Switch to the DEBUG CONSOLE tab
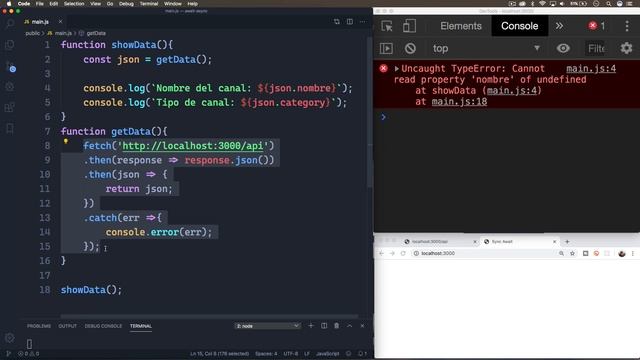 click(103, 326)
